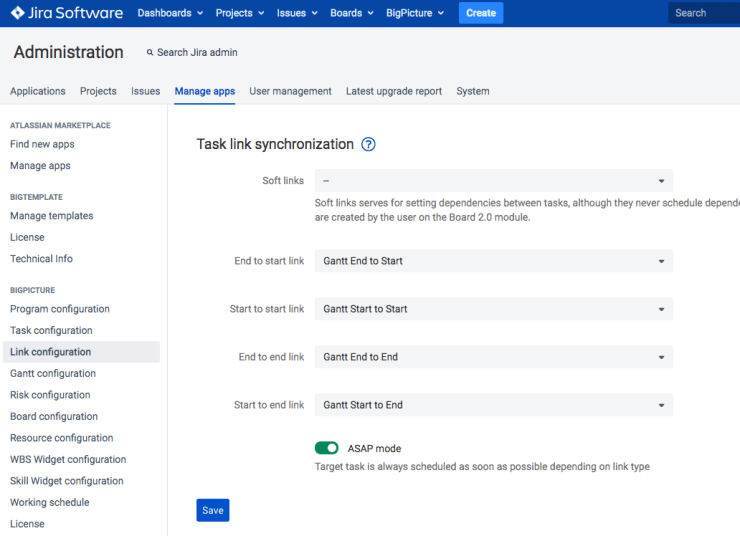The image size is (740, 536).
Task: Open Working schedule settings in sidebar
Action: (49, 502)
